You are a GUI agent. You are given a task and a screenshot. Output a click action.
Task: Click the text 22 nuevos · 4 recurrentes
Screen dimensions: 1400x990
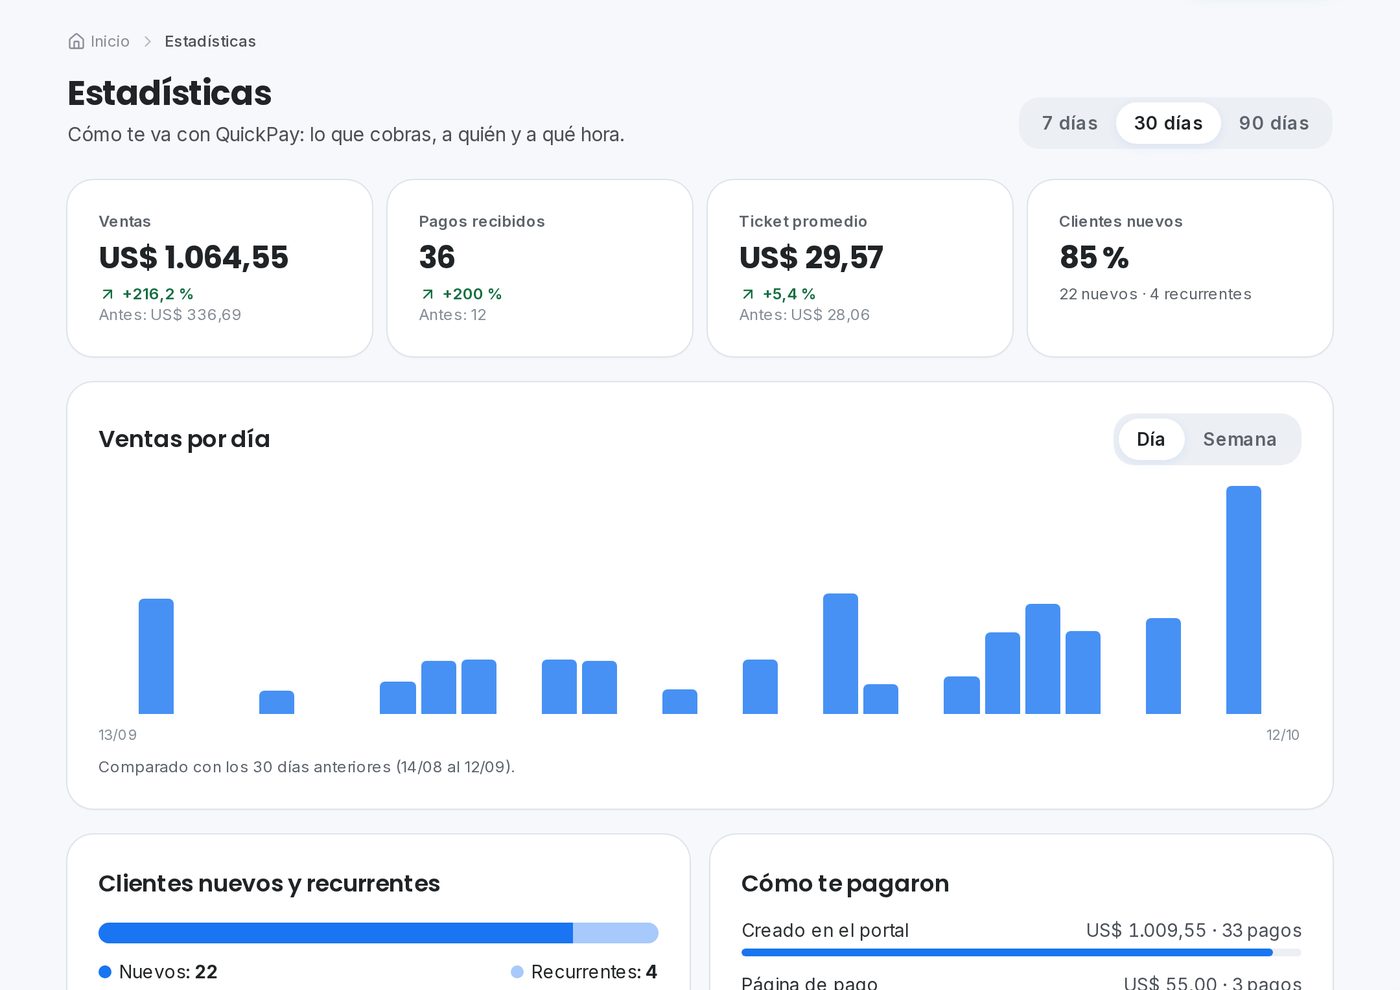tap(1155, 294)
